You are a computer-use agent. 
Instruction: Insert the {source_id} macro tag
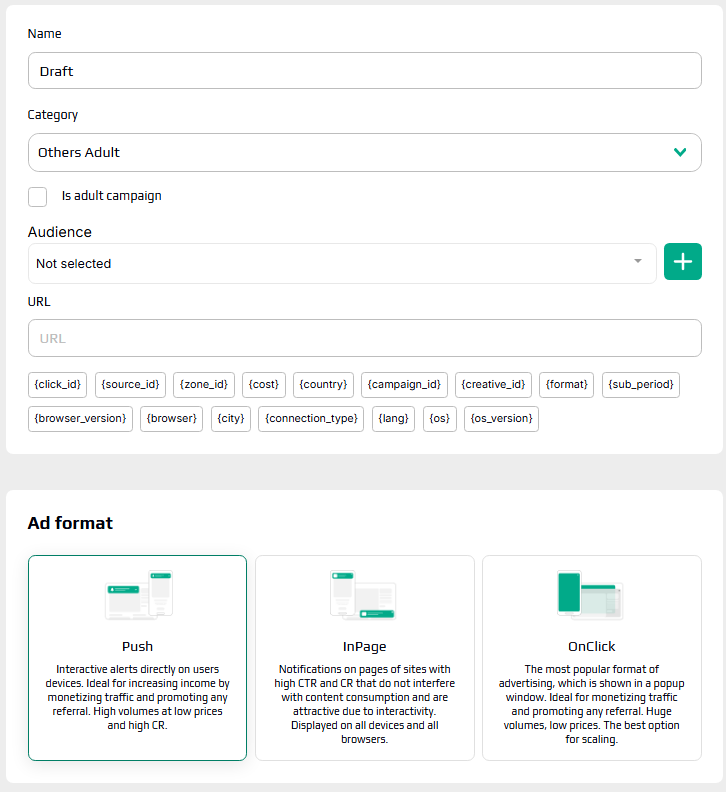[130, 385]
